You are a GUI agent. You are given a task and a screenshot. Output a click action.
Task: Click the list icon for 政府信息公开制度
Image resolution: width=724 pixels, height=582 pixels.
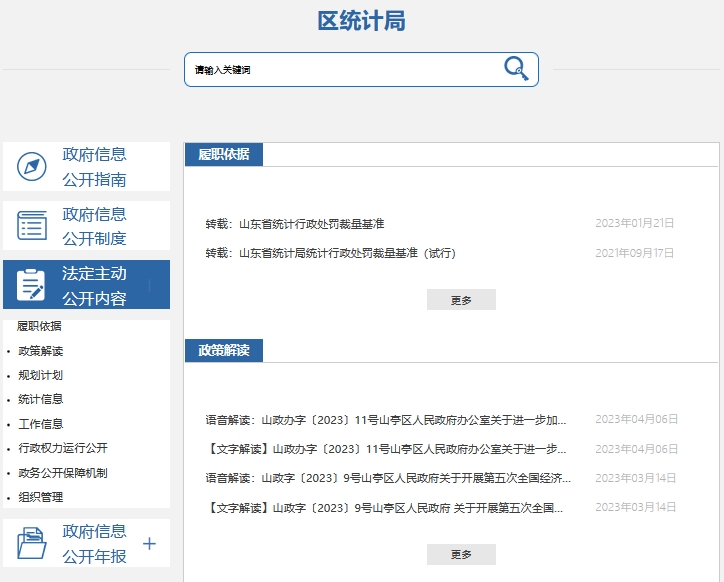32,226
